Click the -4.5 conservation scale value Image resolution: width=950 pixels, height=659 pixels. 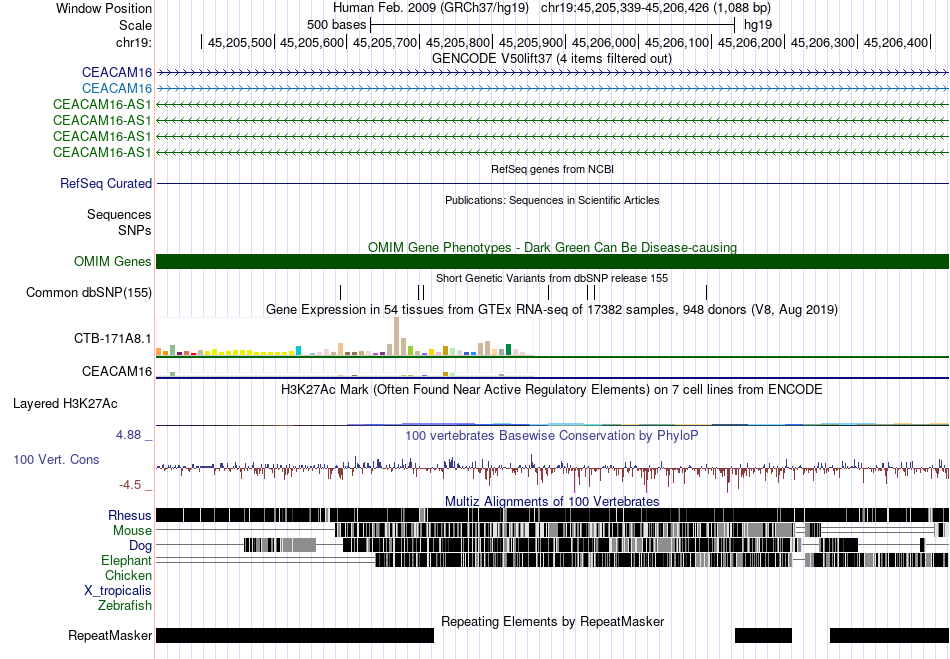[130, 485]
